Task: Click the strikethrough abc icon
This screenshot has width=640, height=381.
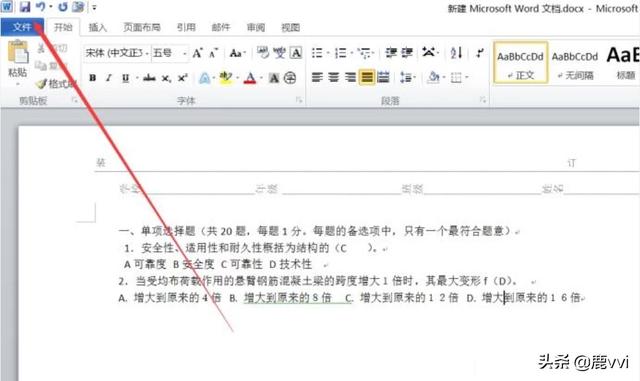Action: coord(149,78)
